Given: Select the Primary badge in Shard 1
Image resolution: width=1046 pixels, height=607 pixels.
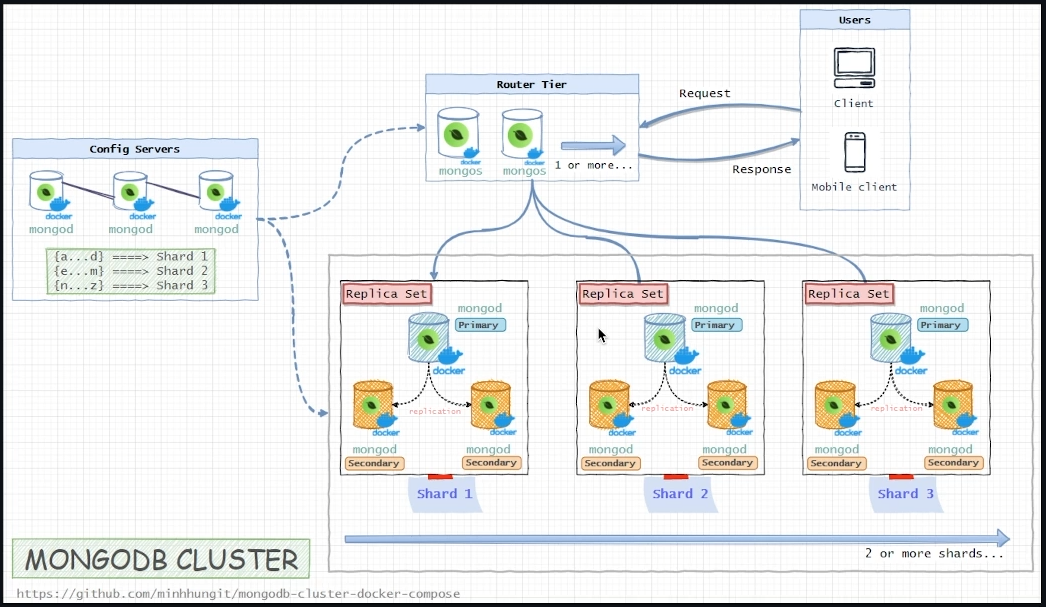Looking at the screenshot, I should pyautogui.click(x=480, y=325).
